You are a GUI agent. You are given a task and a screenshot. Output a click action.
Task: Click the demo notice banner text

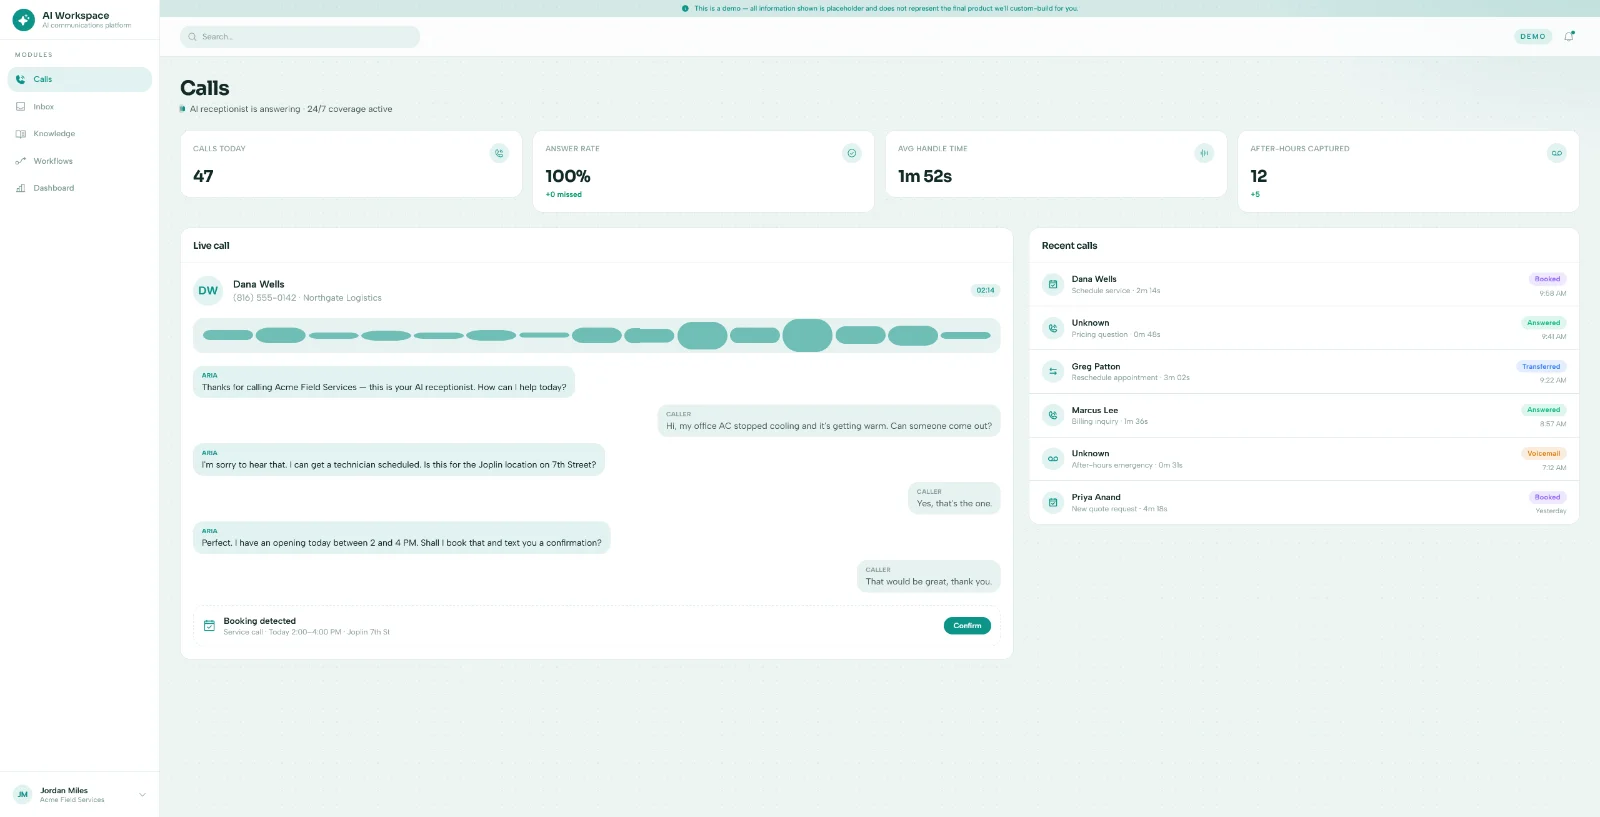coord(886,8)
